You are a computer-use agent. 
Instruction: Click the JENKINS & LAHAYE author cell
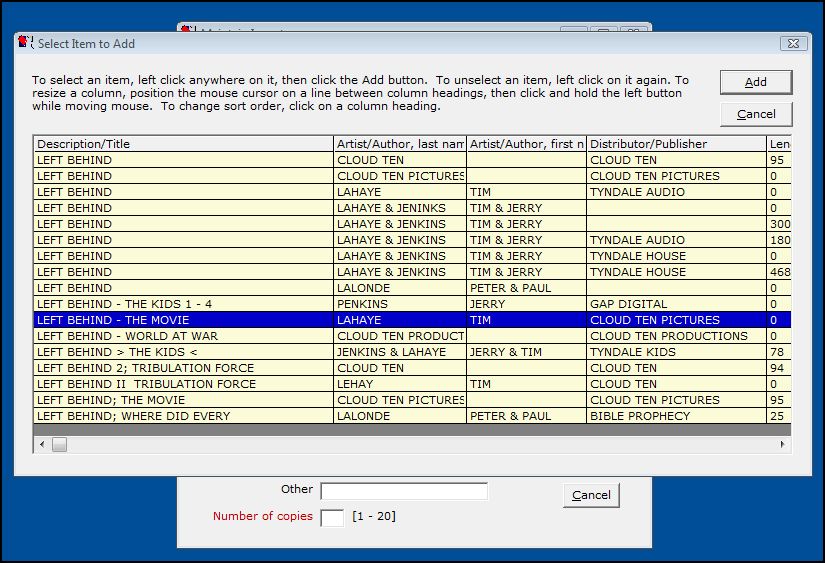point(400,352)
